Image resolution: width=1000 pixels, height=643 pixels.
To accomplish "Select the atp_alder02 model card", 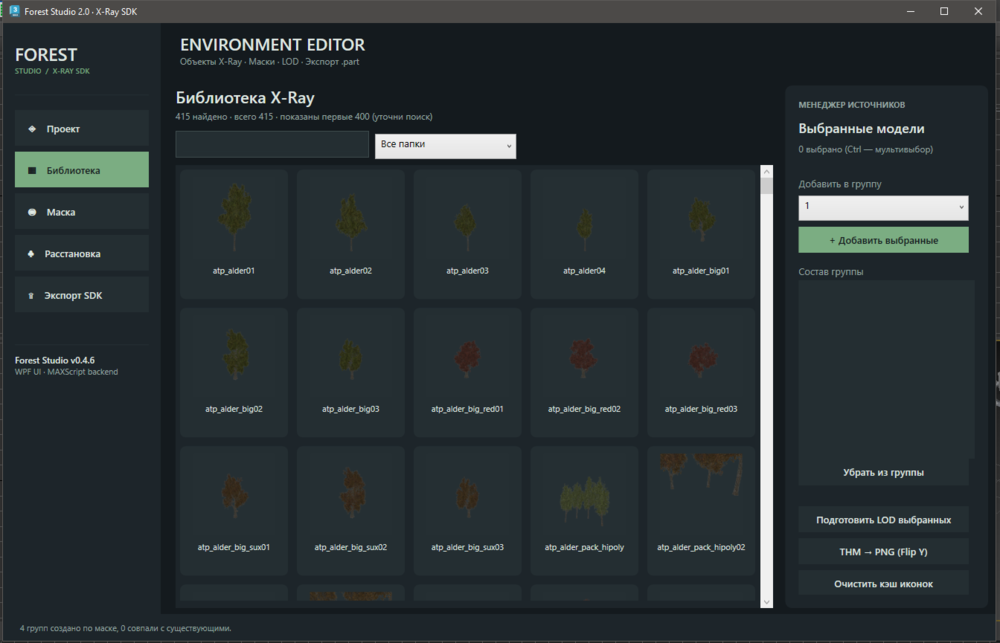I will point(351,233).
